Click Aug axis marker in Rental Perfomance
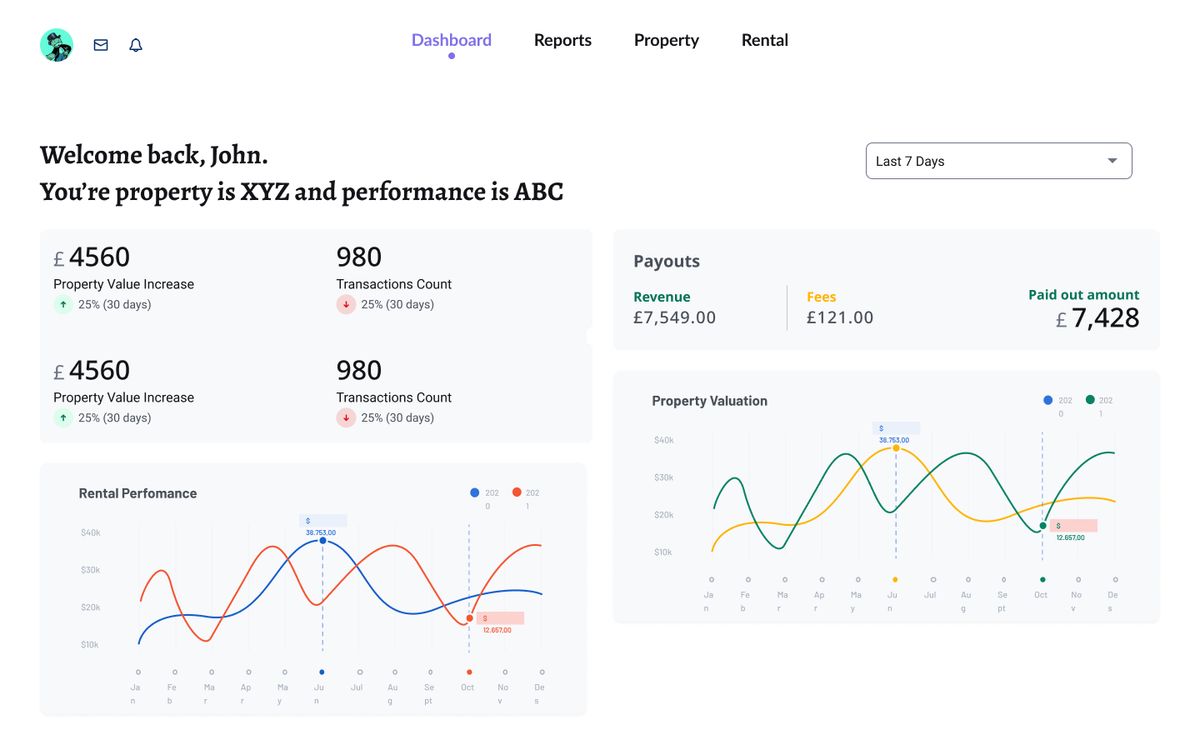 (x=395, y=672)
